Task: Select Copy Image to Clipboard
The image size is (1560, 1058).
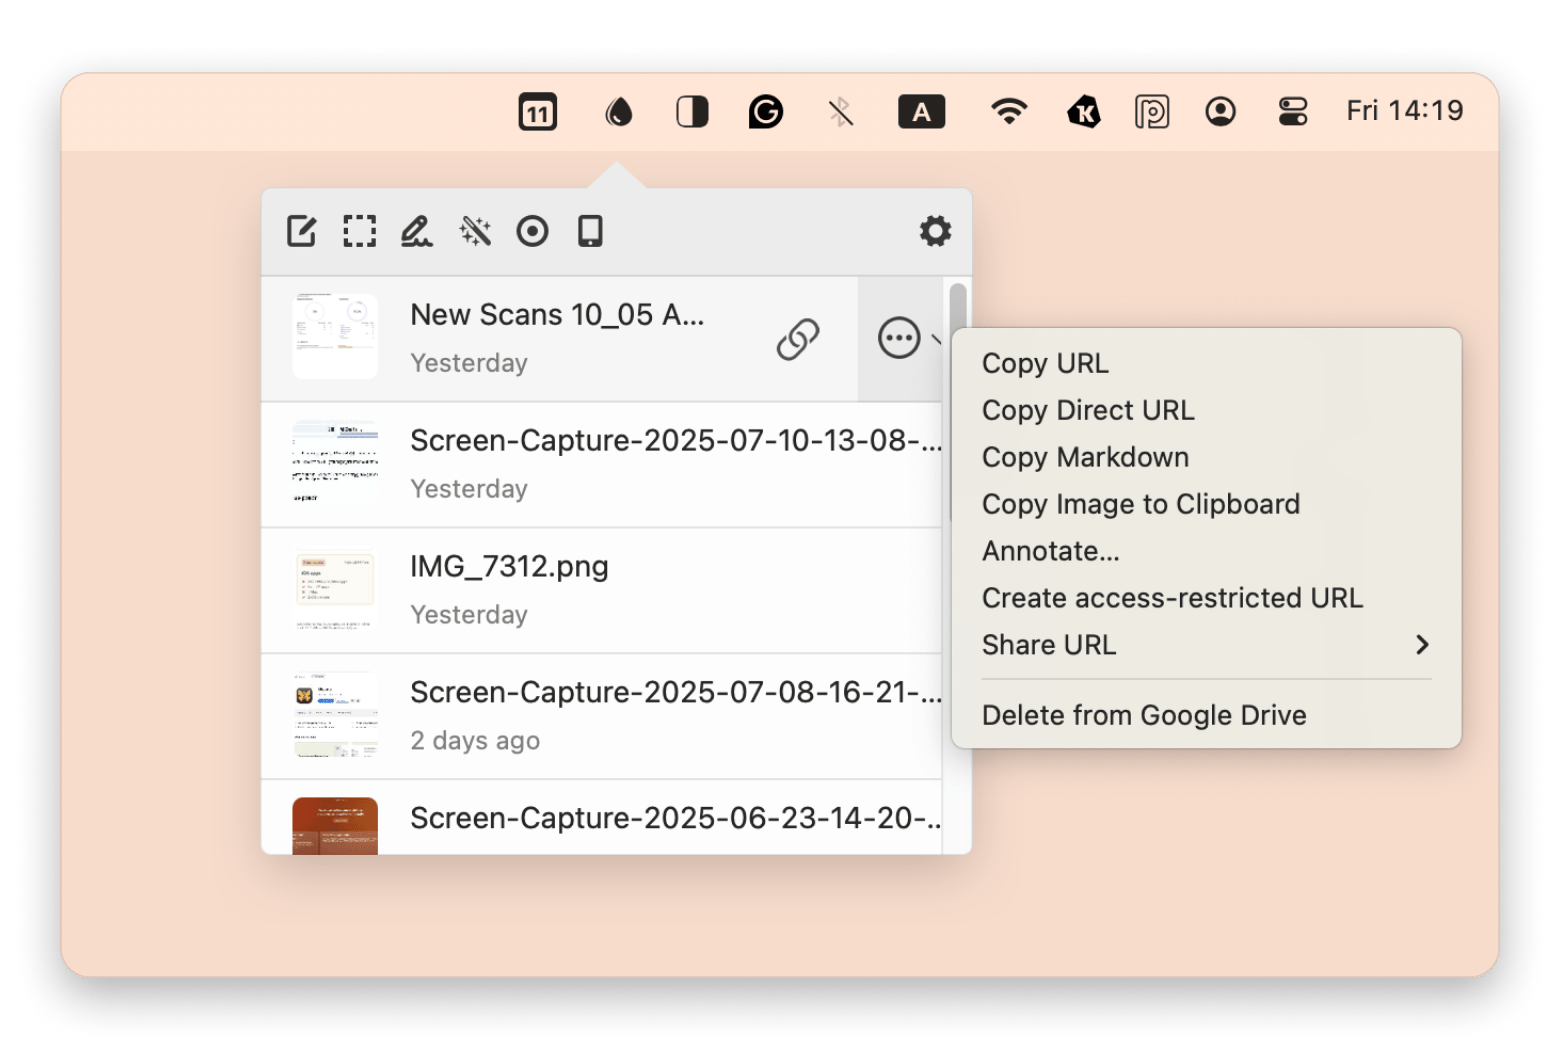Action: [1140, 504]
